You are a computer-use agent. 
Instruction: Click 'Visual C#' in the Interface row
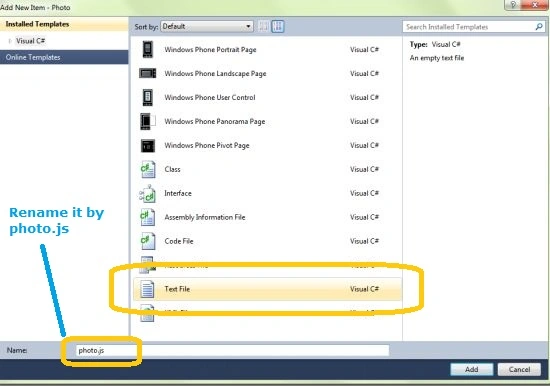(x=364, y=193)
